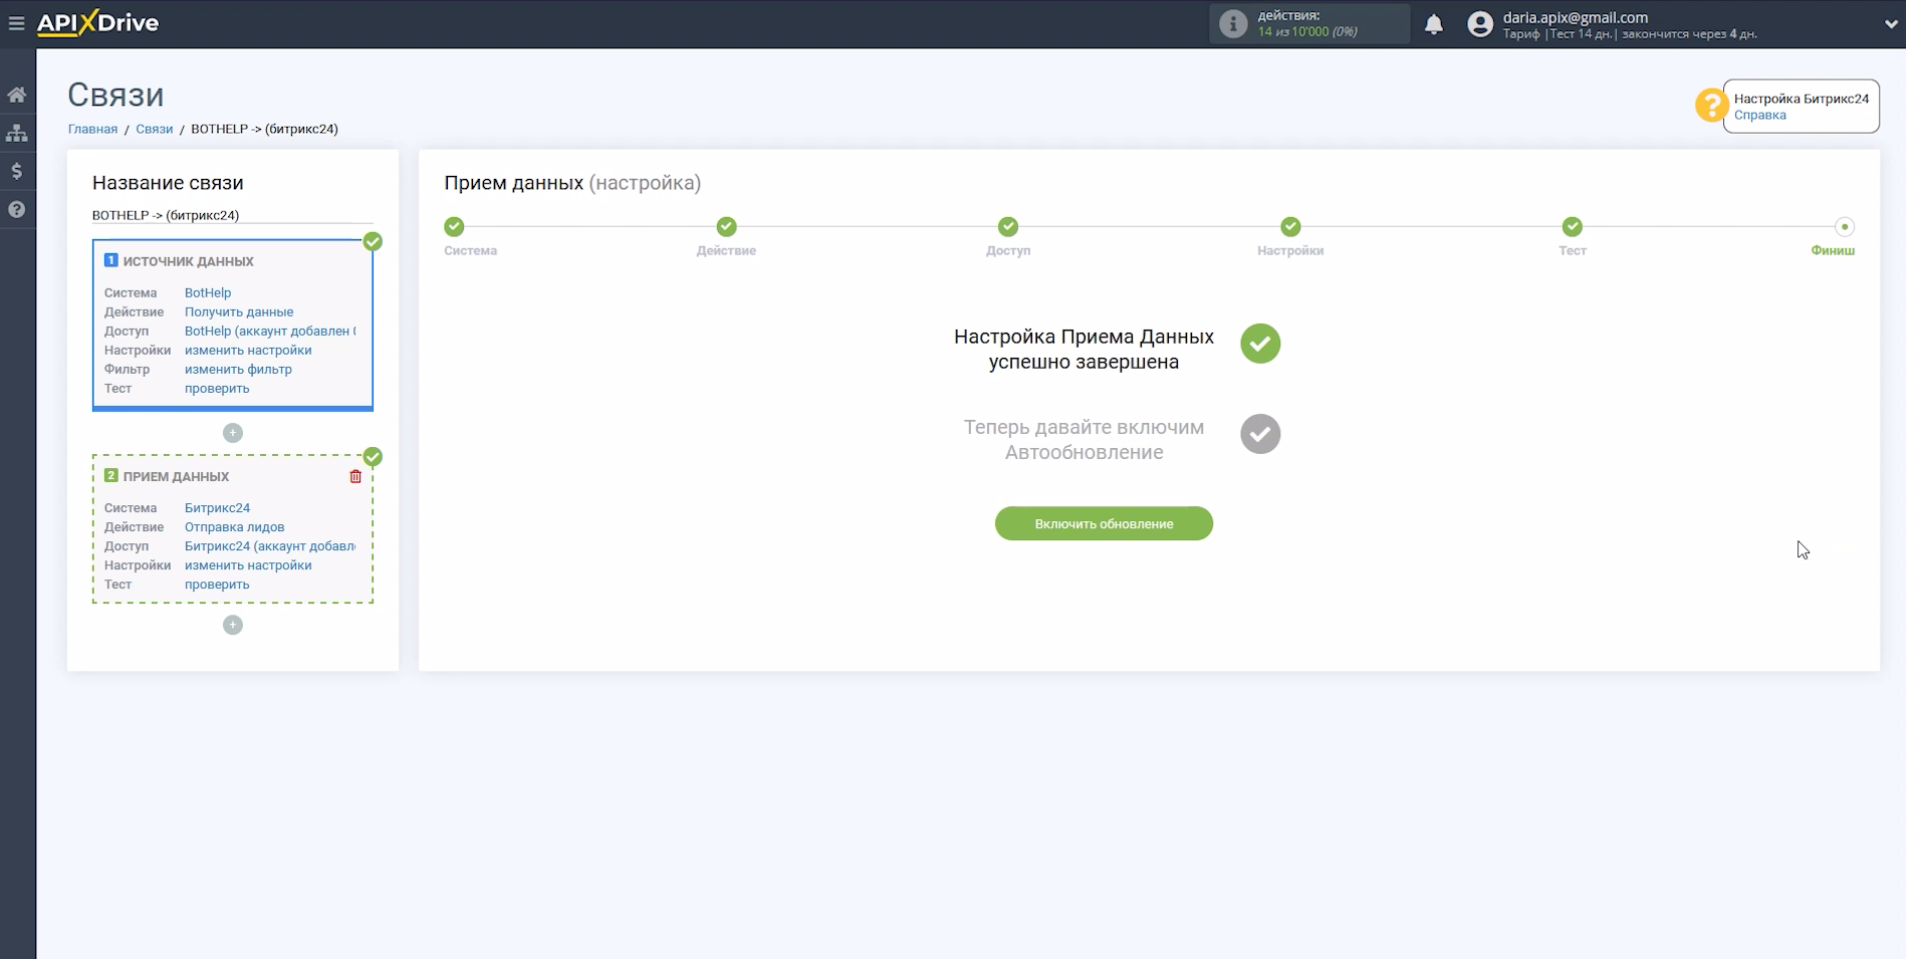1906x959 pixels.
Task: Click the Прием данных block header
Action: [176, 477]
